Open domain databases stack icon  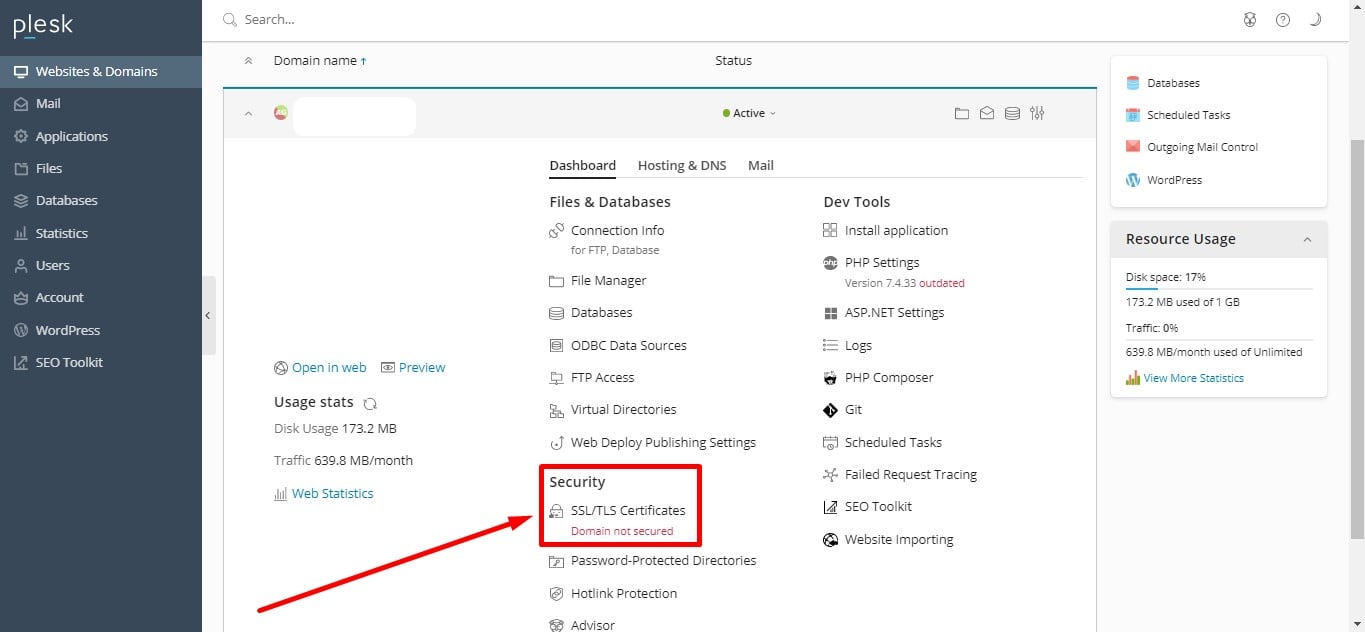tap(1012, 114)
